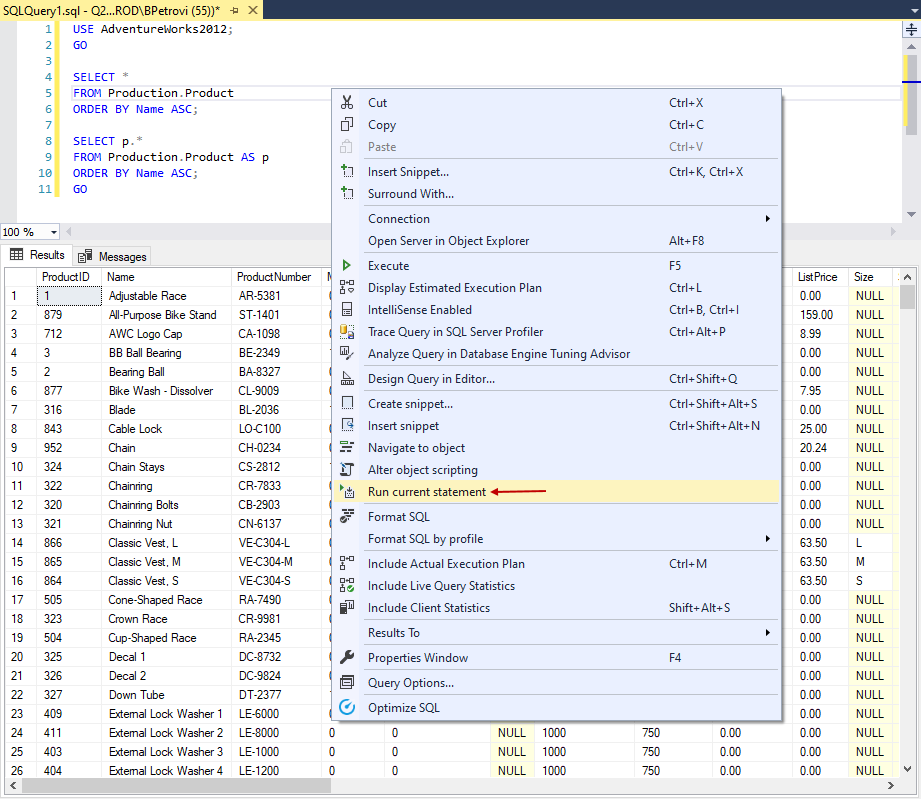Switch to the Messages tab

point(112,256)
